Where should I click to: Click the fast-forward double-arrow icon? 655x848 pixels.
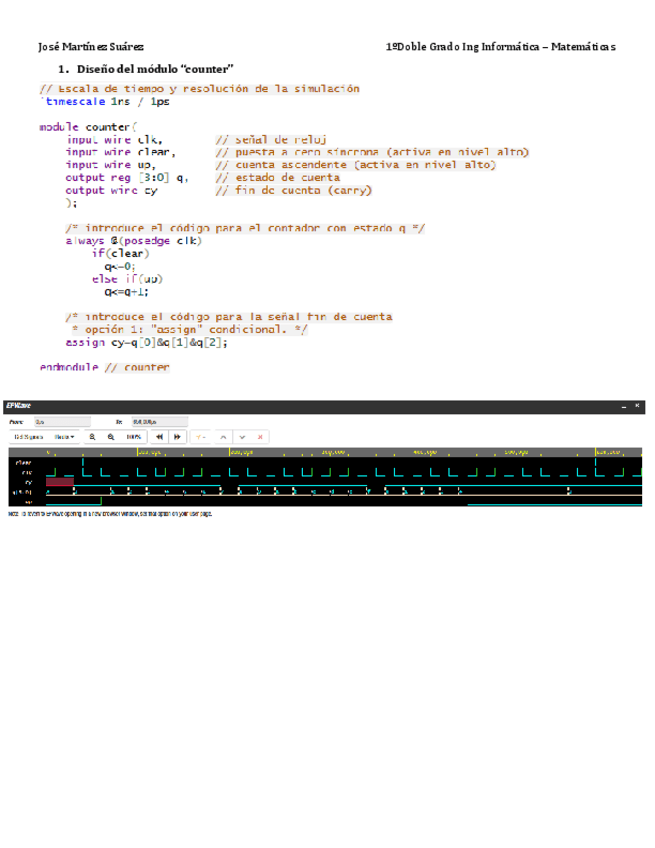pos(177,437)
